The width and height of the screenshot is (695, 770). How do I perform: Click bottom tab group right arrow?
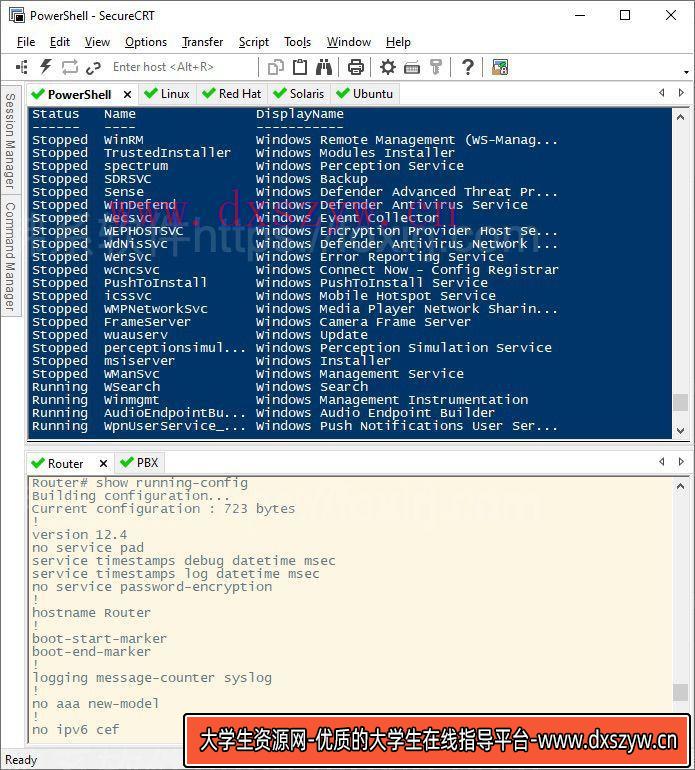pyautogui.click(x=681, y=462)
